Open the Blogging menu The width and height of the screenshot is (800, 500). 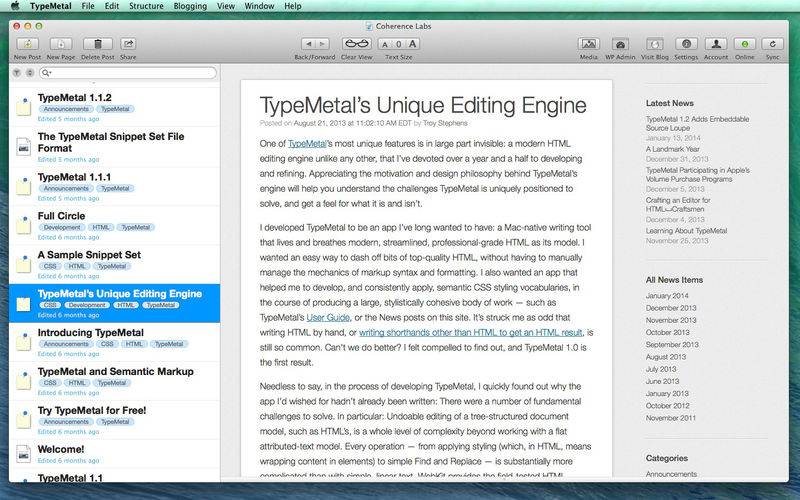click(190, 6)
